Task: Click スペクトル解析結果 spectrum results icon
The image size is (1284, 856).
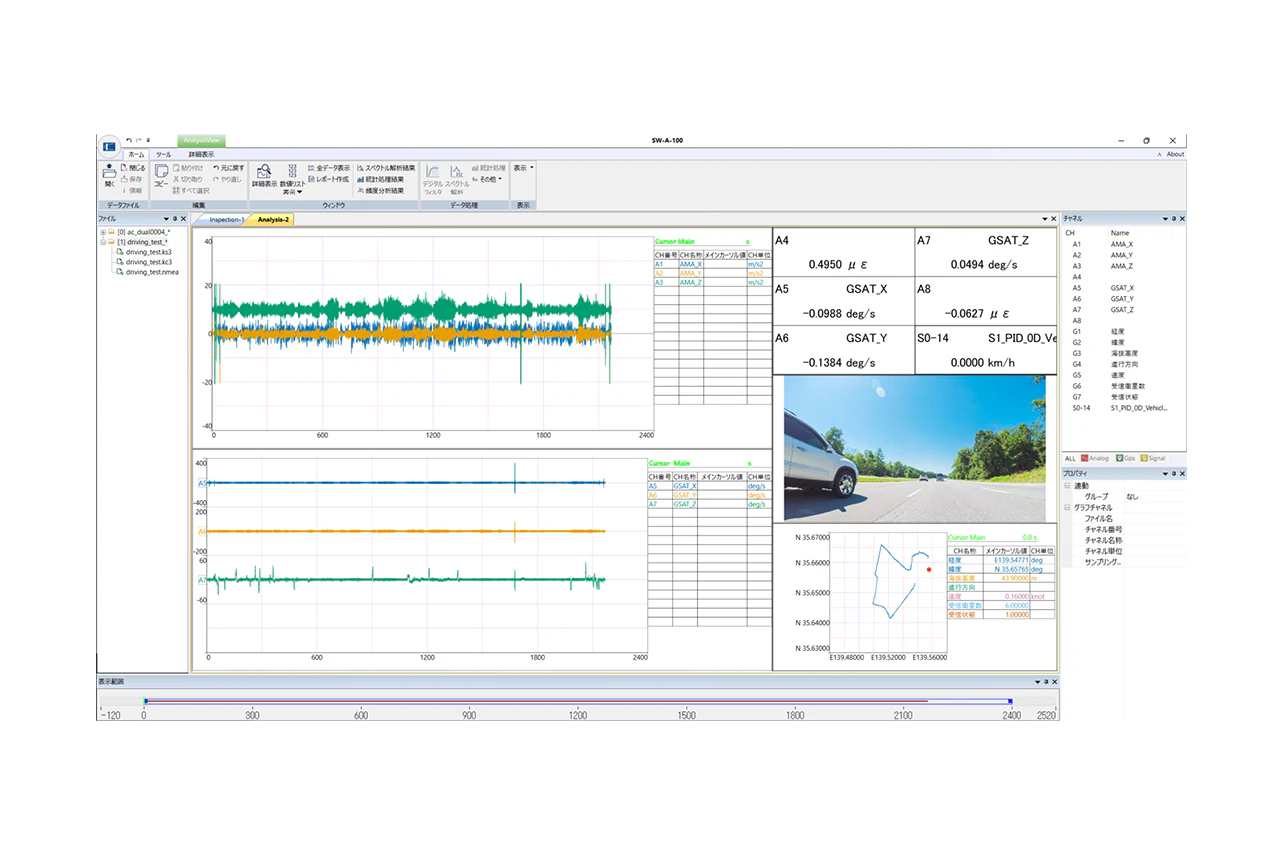Action: [x=385, y=168]
